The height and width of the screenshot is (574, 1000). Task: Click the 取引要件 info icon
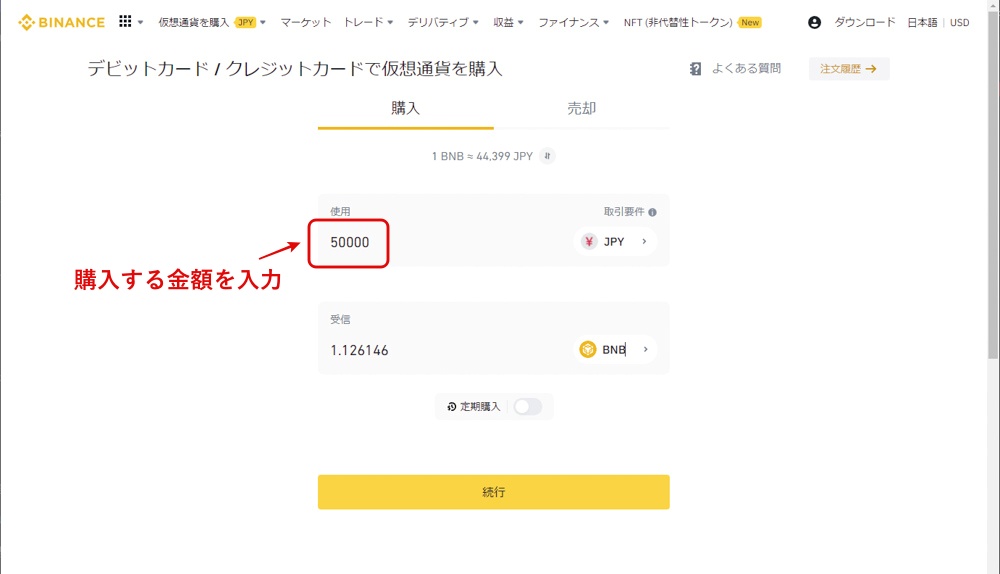[x=652, y=212]
